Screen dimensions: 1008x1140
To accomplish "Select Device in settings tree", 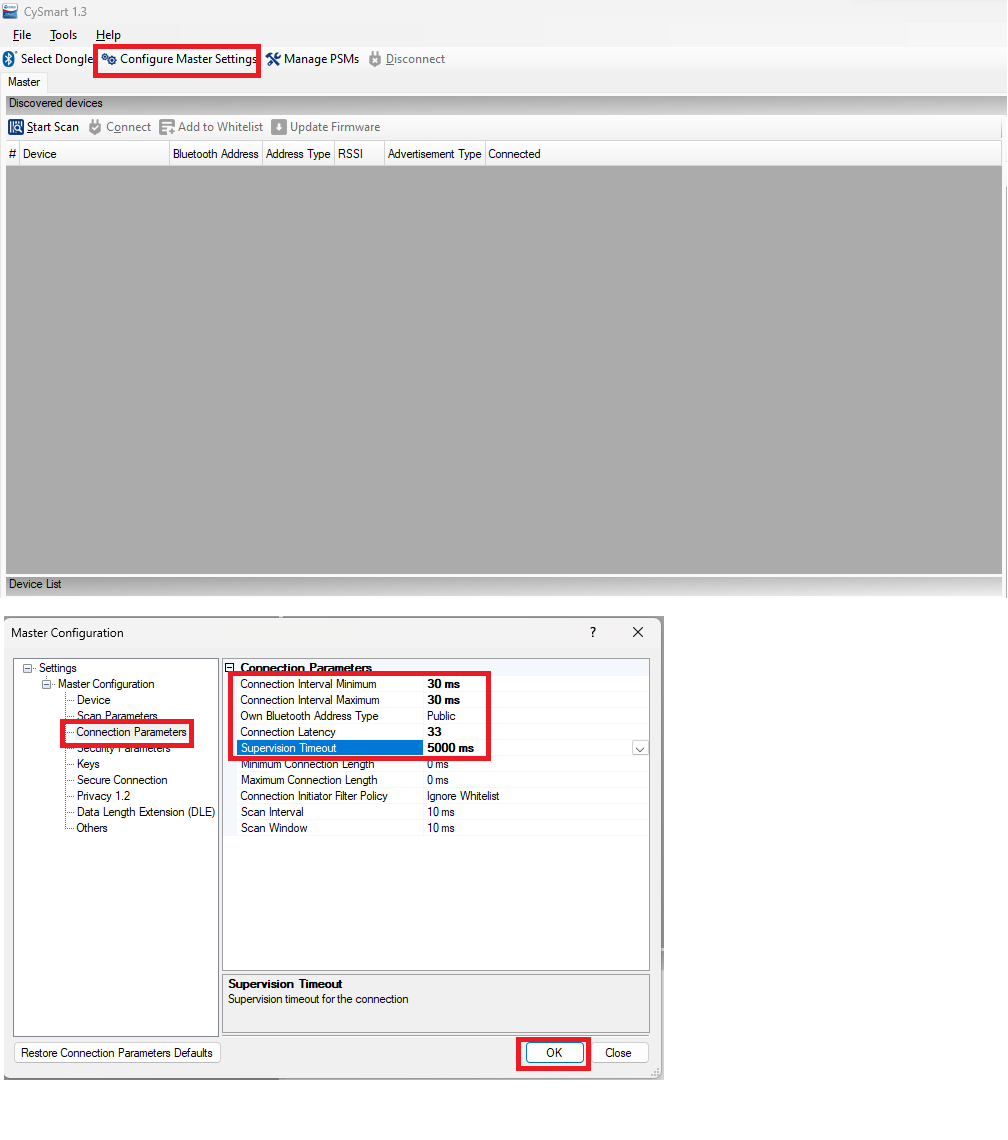I will 94,700.
